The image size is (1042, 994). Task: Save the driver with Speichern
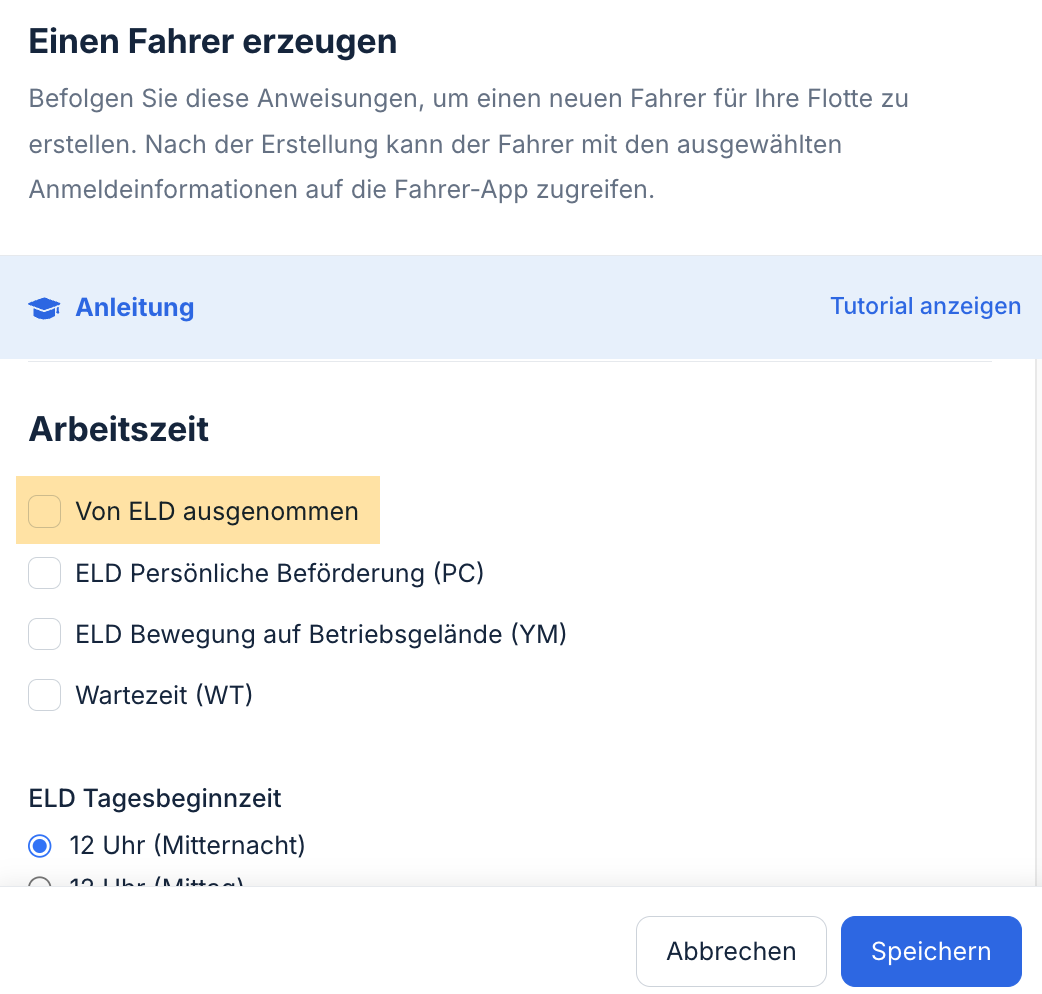click(931, 951)
